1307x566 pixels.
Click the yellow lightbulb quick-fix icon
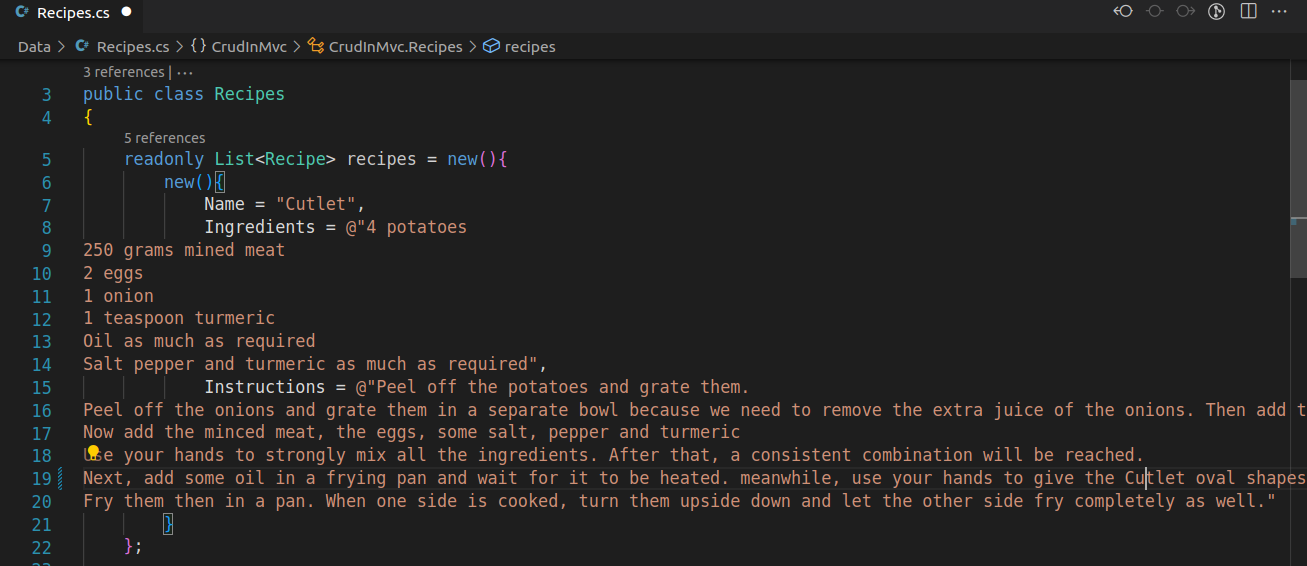point(93,455)
